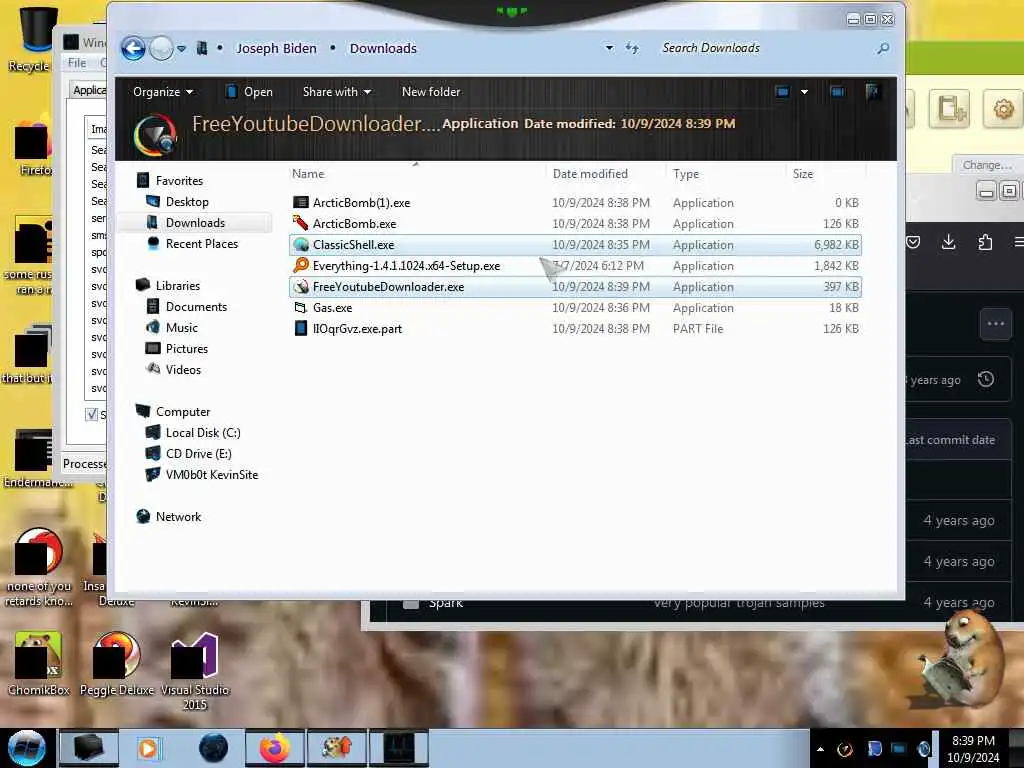Toggle the preview pane icon

(837, 92)
